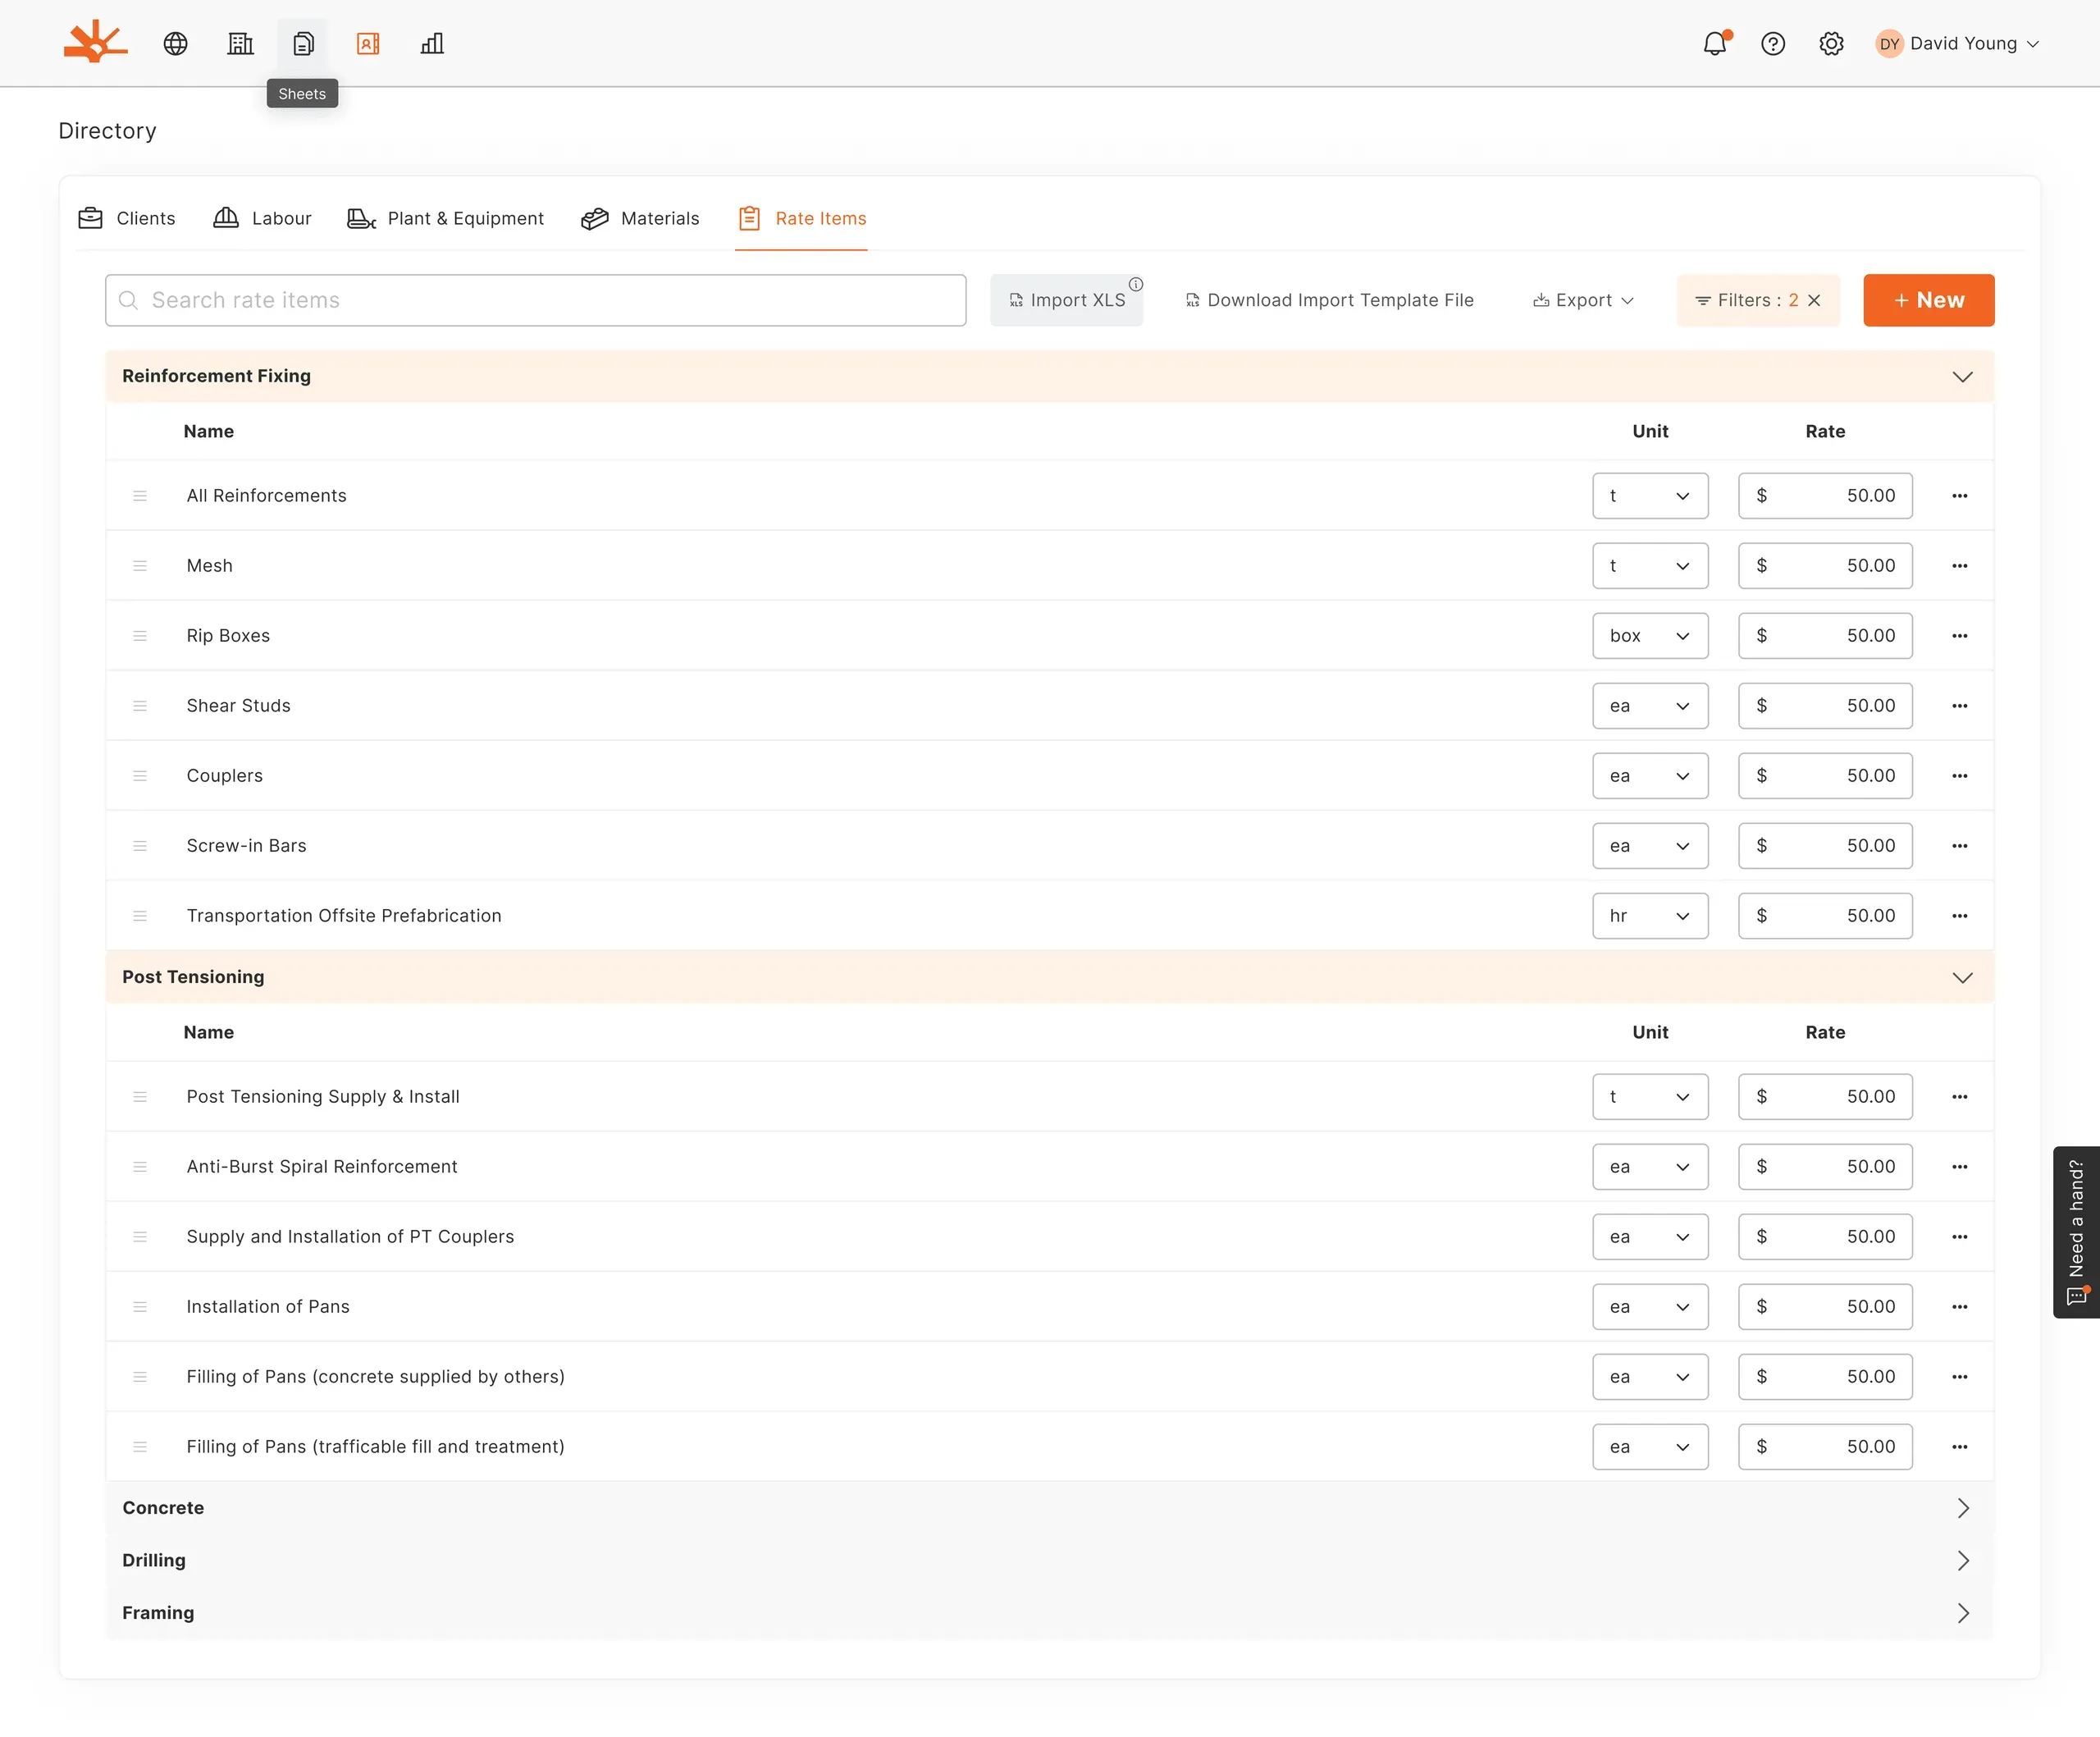This screenshot has width=2100, height=1737.
Task: Open the Directory contacts icon in navigation
Action: click(368, 44)
